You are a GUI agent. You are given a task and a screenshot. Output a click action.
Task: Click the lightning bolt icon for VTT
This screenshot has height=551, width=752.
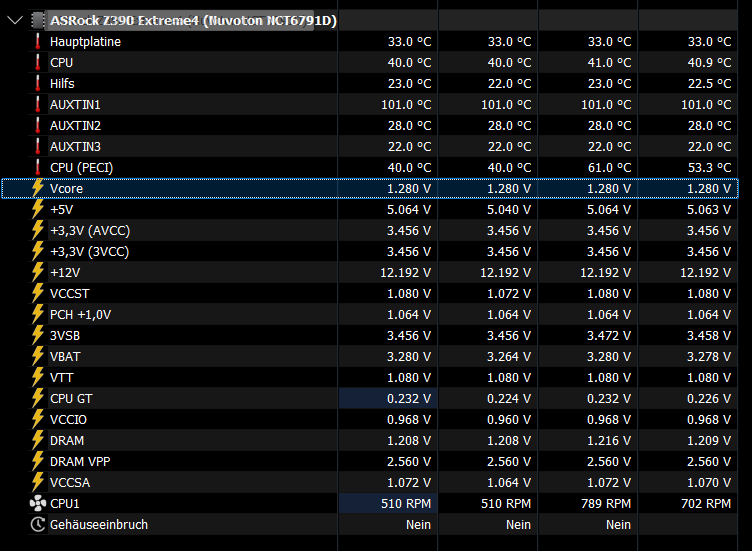click(x=38, y=377)
